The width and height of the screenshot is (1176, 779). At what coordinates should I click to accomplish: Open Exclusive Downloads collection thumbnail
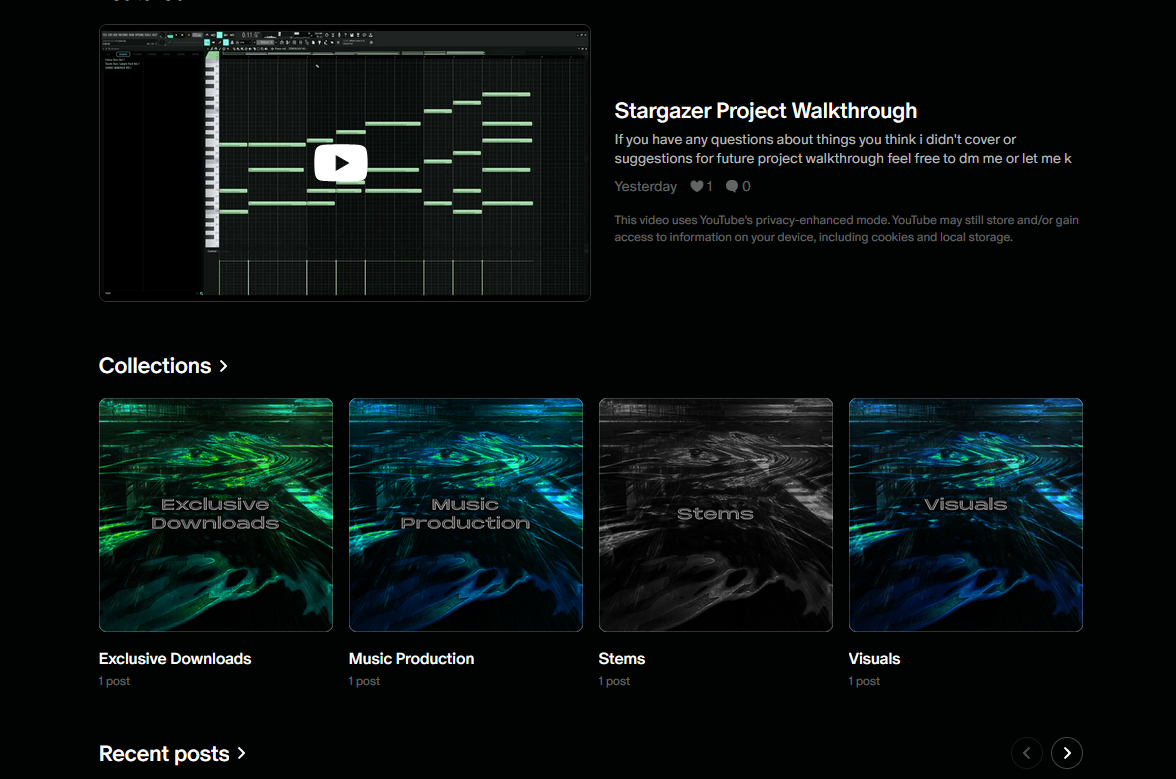pos(216,515)
